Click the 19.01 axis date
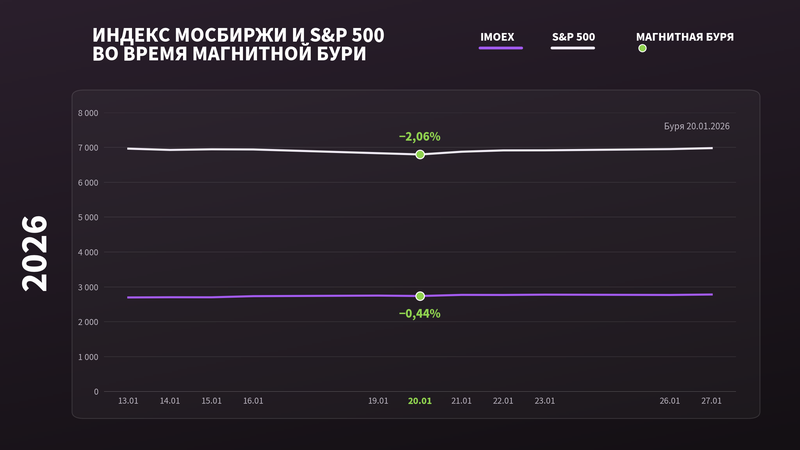The height and width of the screenshot is (450, 800). [x=378, y=401]
